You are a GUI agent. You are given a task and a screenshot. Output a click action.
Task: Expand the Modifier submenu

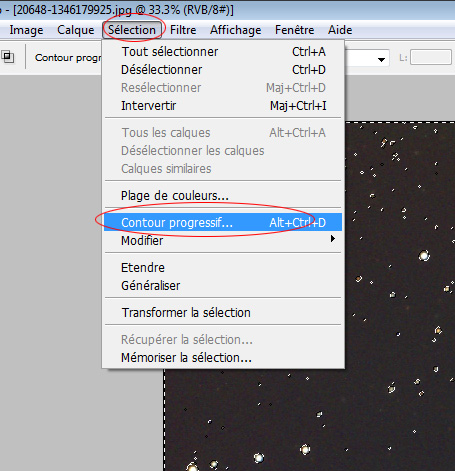(223, 240)
